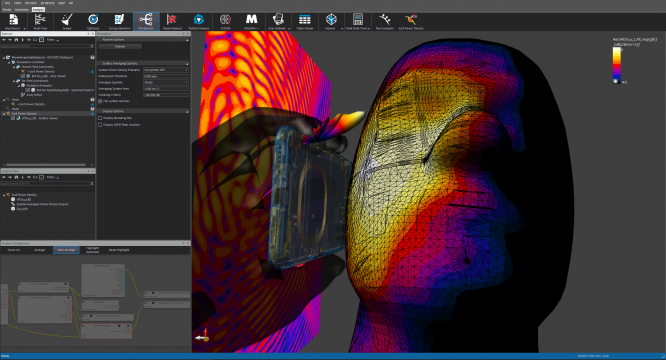Collapse the Pipeline Options section

pos(187,40)
